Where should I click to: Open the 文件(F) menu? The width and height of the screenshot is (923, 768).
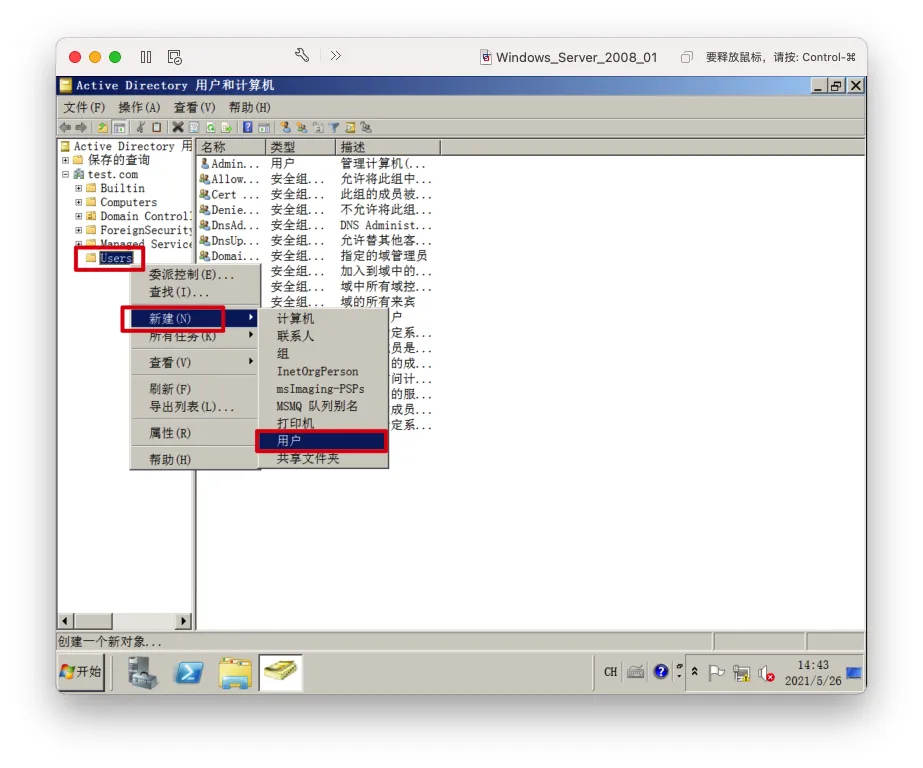pos(84,108)
